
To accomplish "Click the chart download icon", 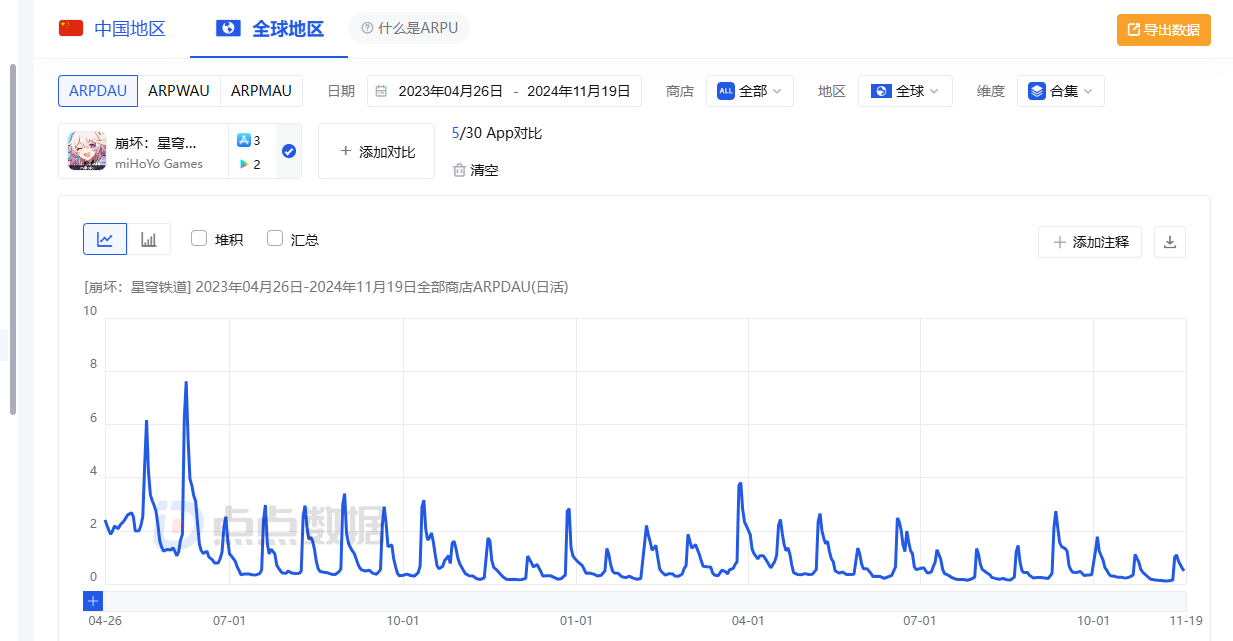I will 1170,242.
